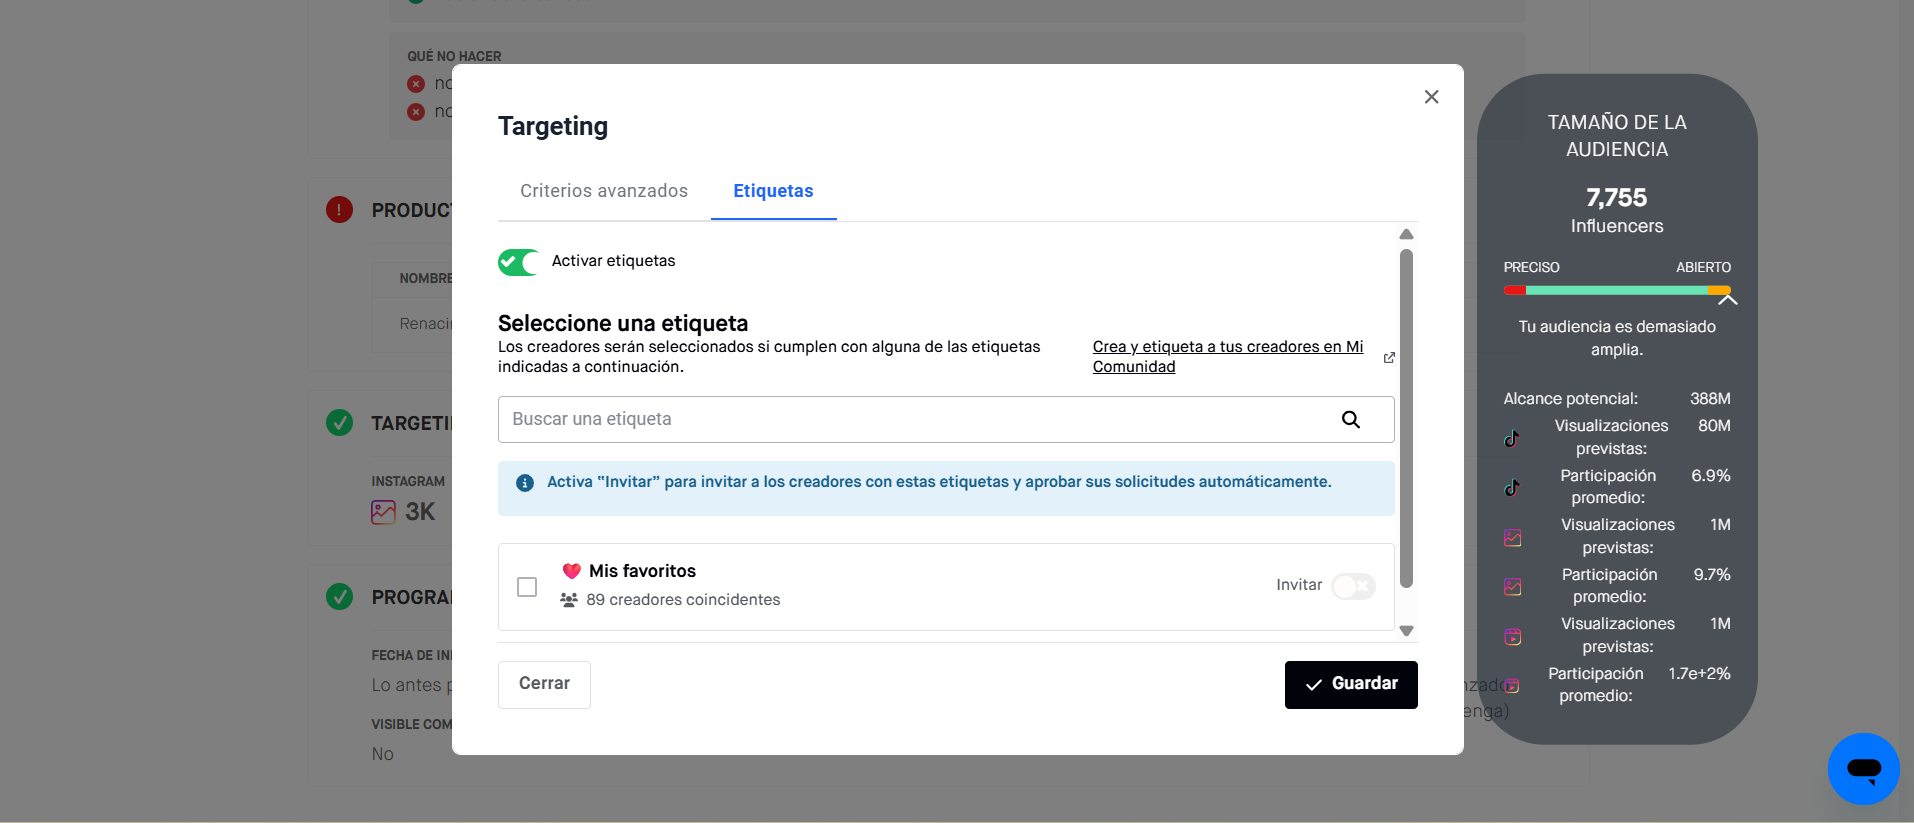Open 'Crea y etiqueta a tus creadores' link
Screen dimensions: 1914x823
(x=1227, y=347)
